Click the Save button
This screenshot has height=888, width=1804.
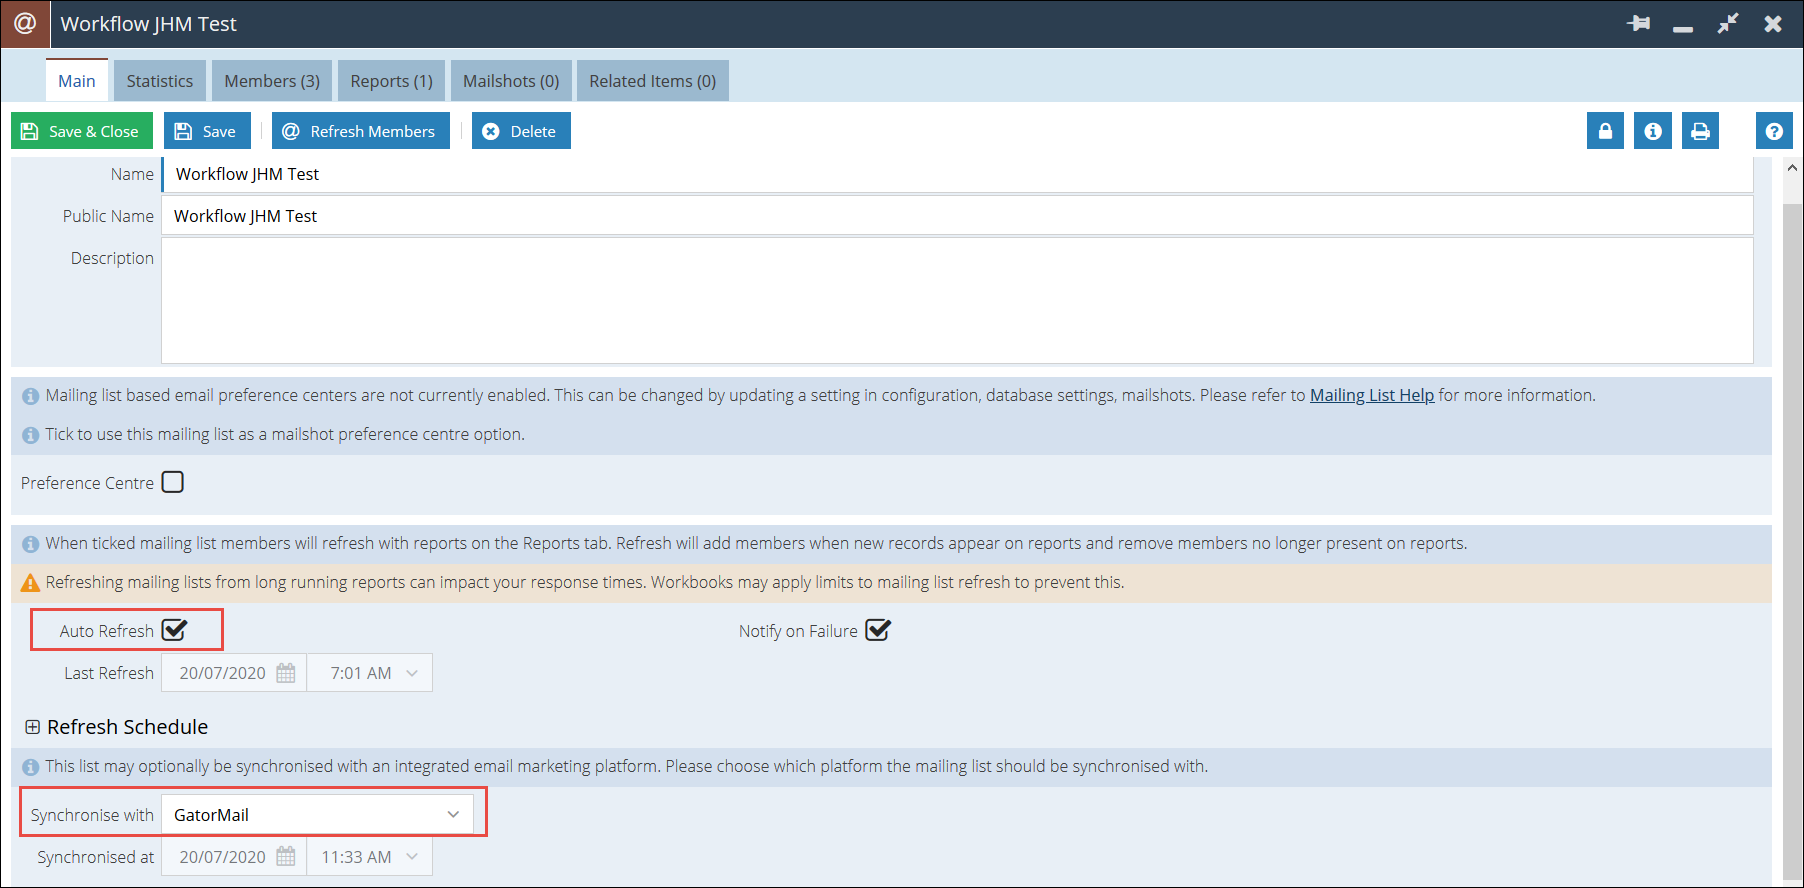tap(207, 131)
